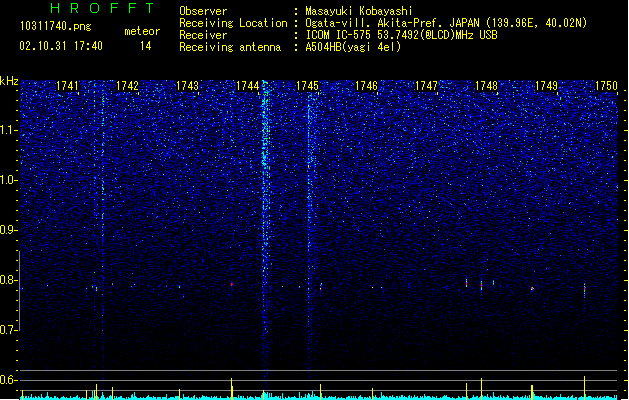Click the 1745 time axis label
Image resolution: width=629 pixels, height=400 pixels.
pyautogui.click(x=307, y=86)
